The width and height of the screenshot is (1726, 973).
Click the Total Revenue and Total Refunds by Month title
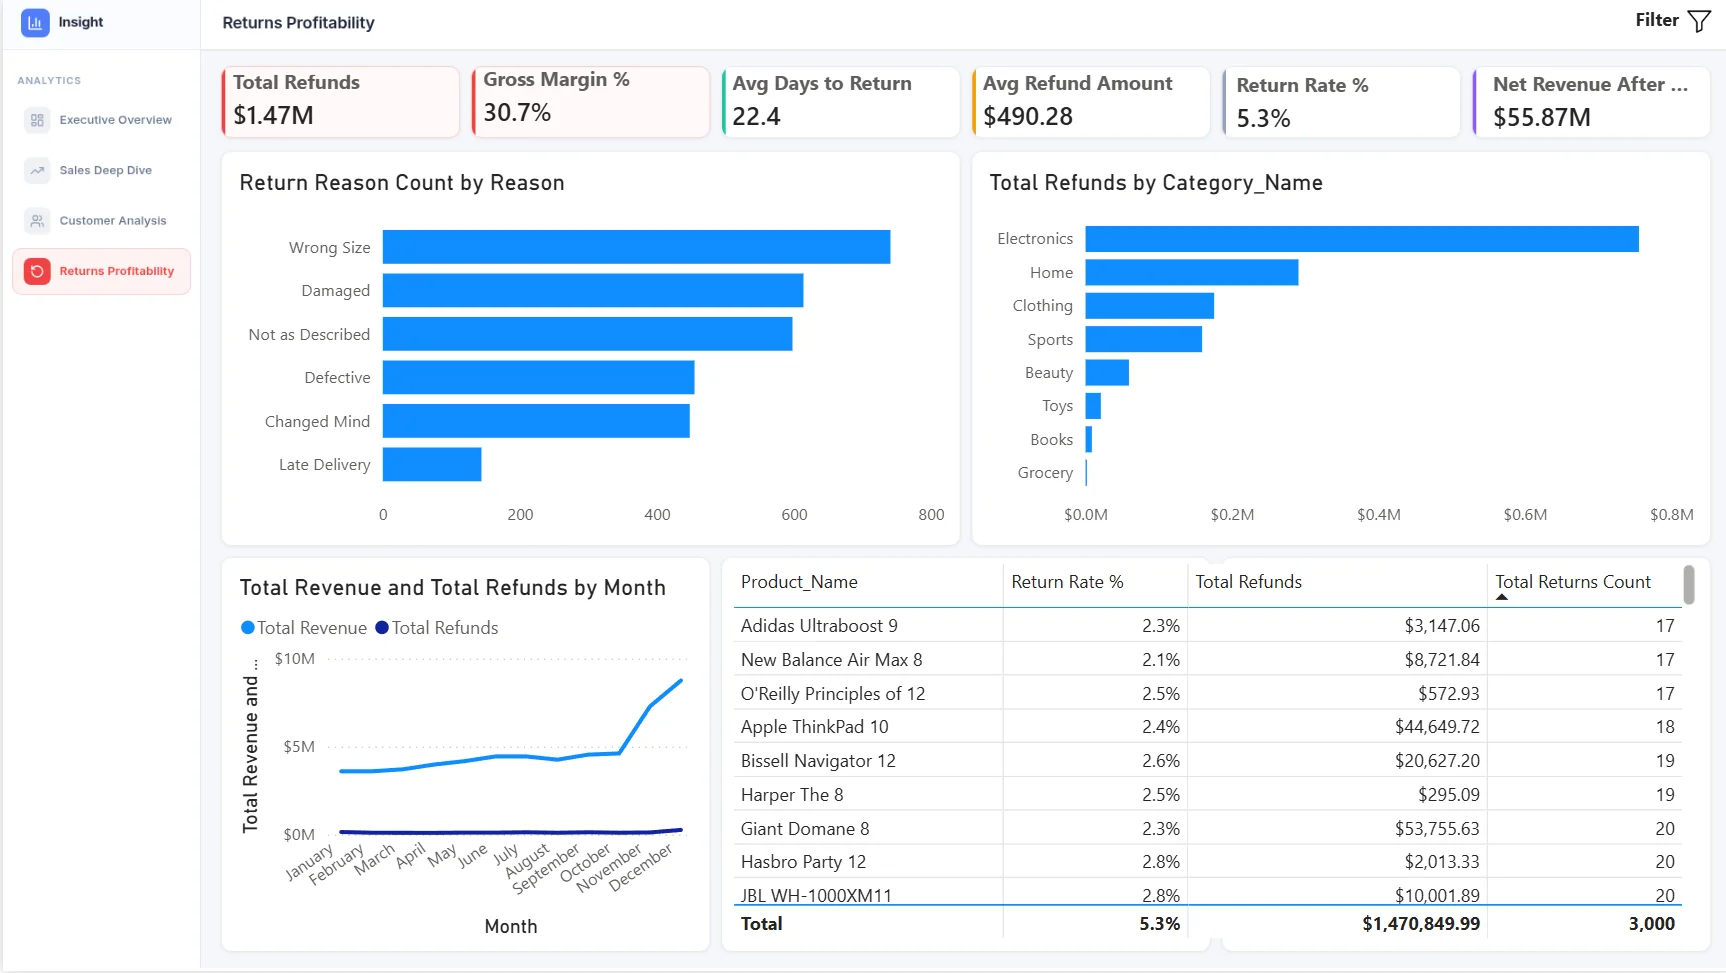tap(453, 588)
